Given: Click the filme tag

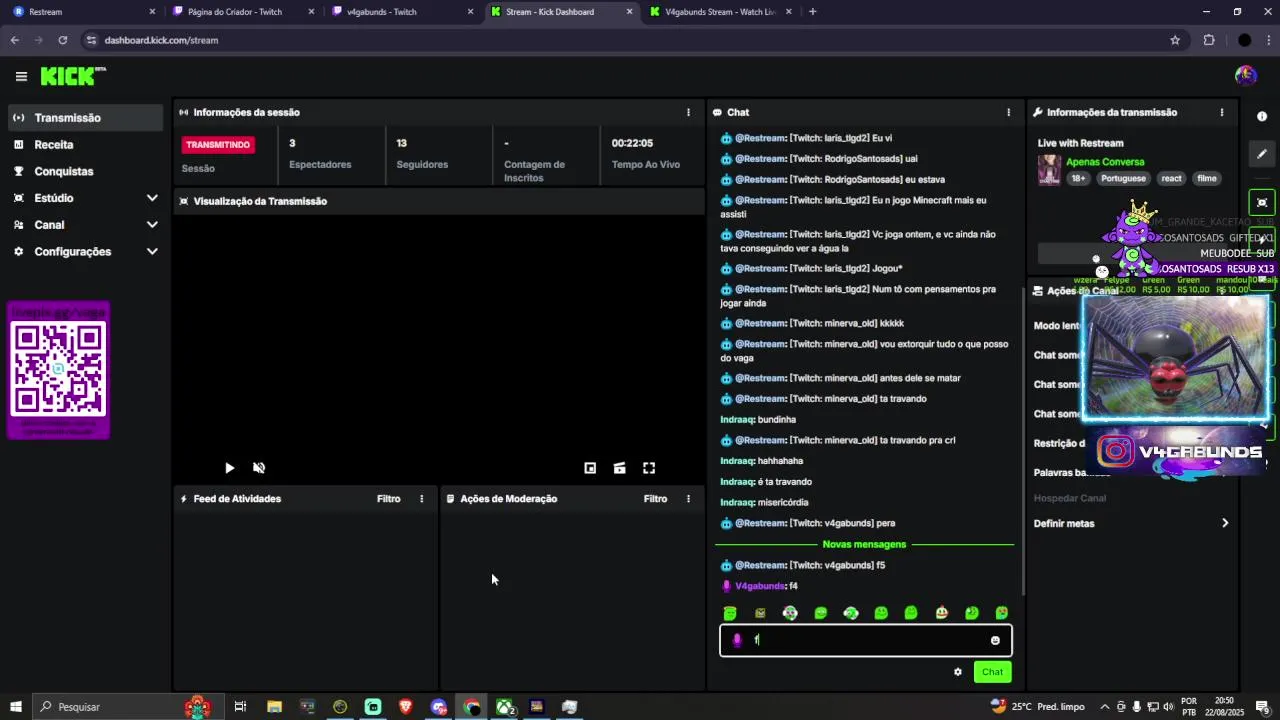Looking at the screenshot, I should 1207,179.
